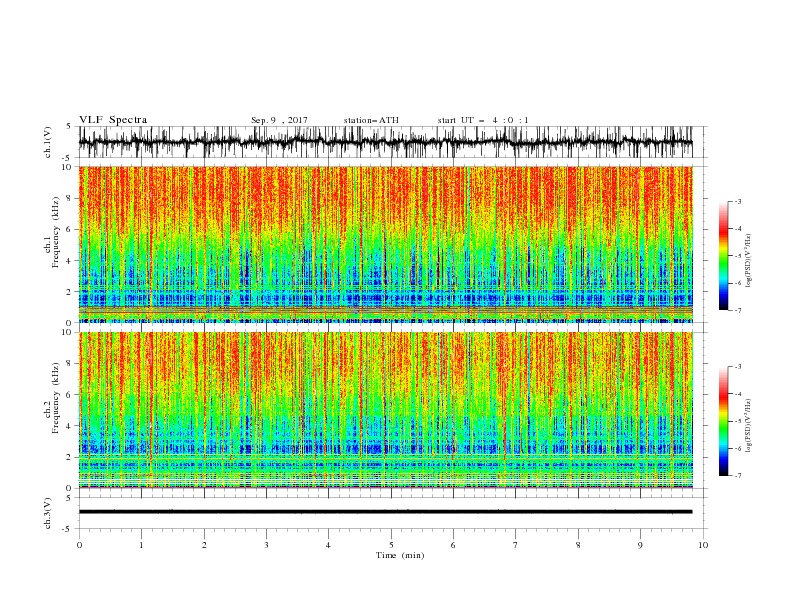Click time axis tick label "1"

tap(141, 545)
